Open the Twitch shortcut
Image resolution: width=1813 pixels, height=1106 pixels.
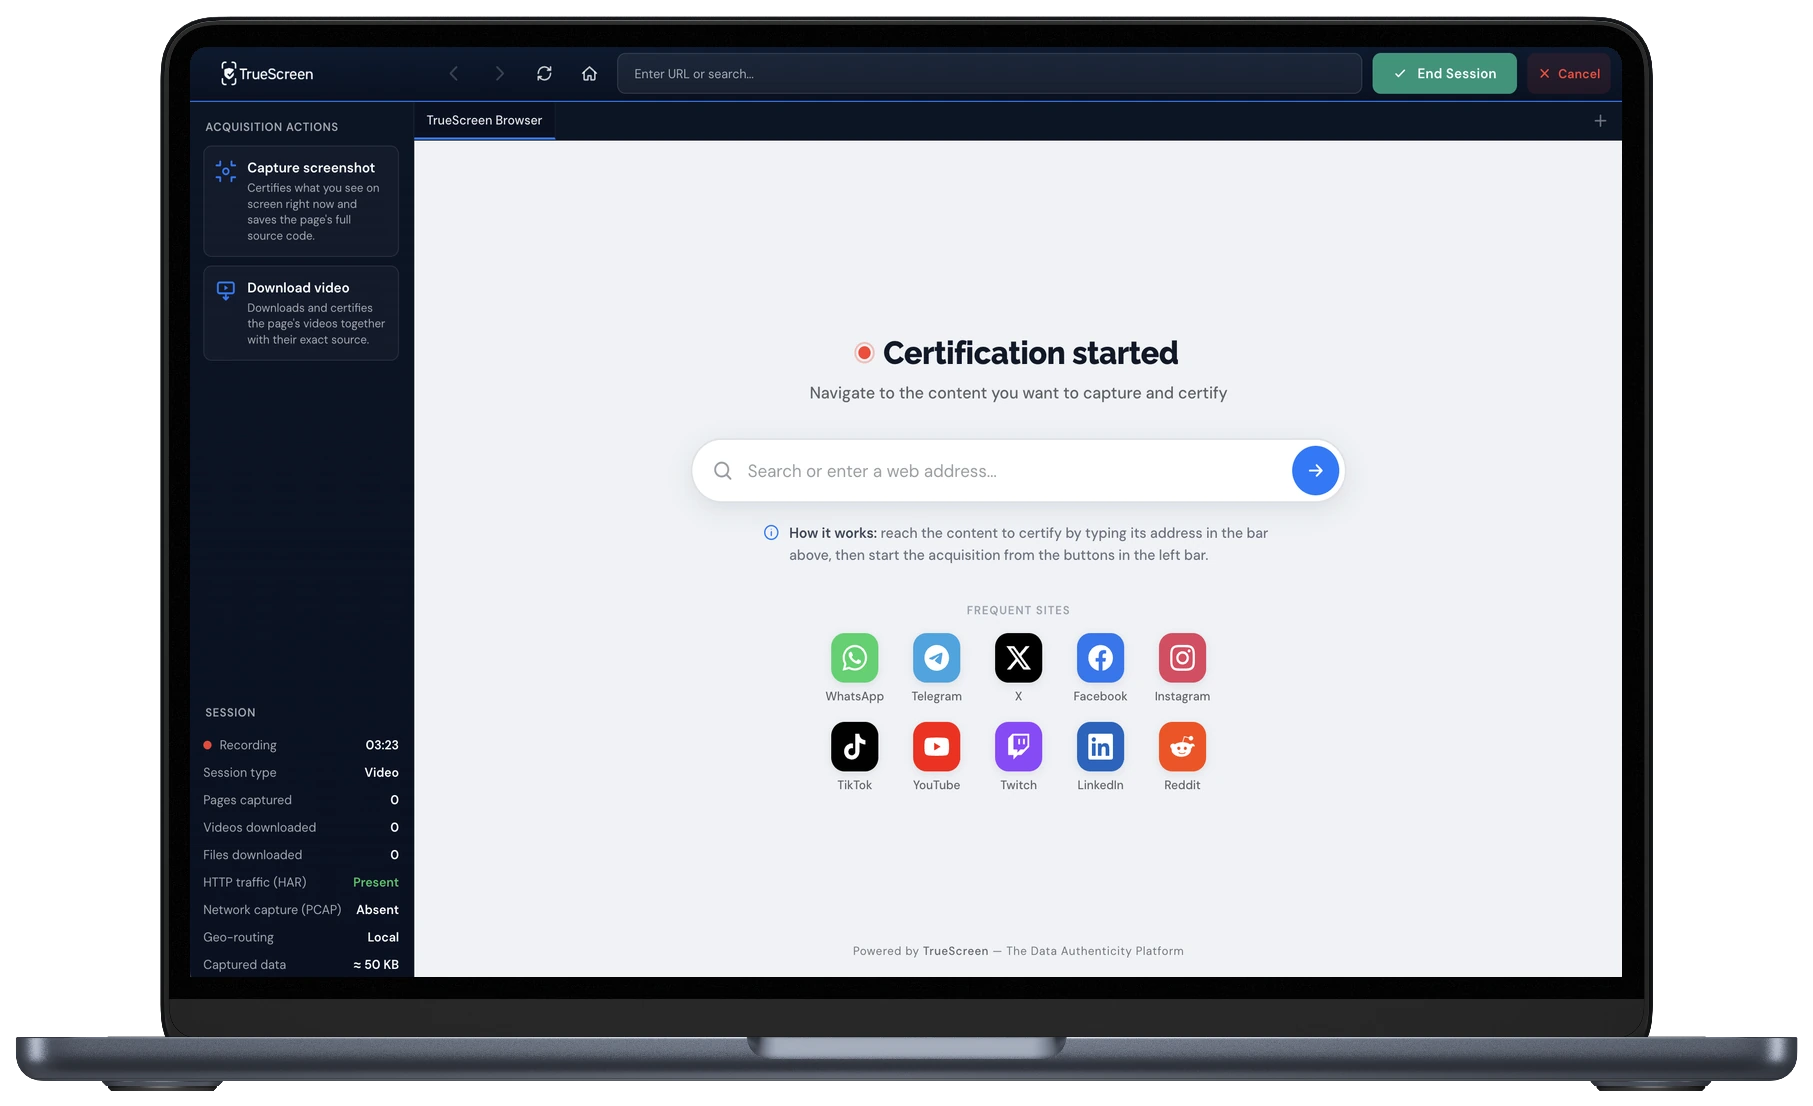pos(1018,757)
